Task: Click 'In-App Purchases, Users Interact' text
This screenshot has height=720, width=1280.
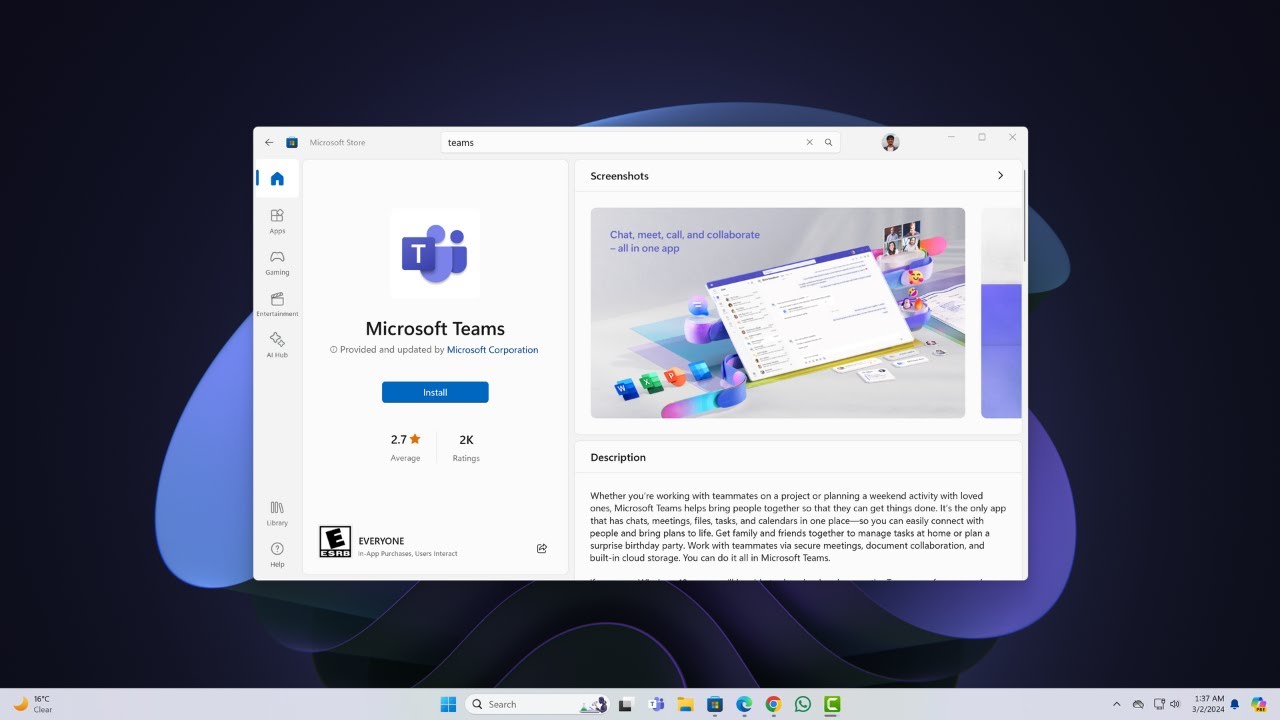Action: click(408, 554)
